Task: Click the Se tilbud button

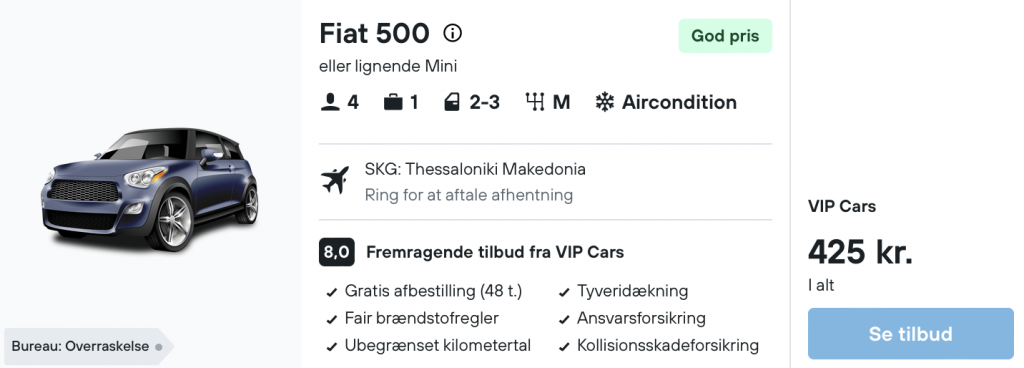Action: (x=910, y=333)
